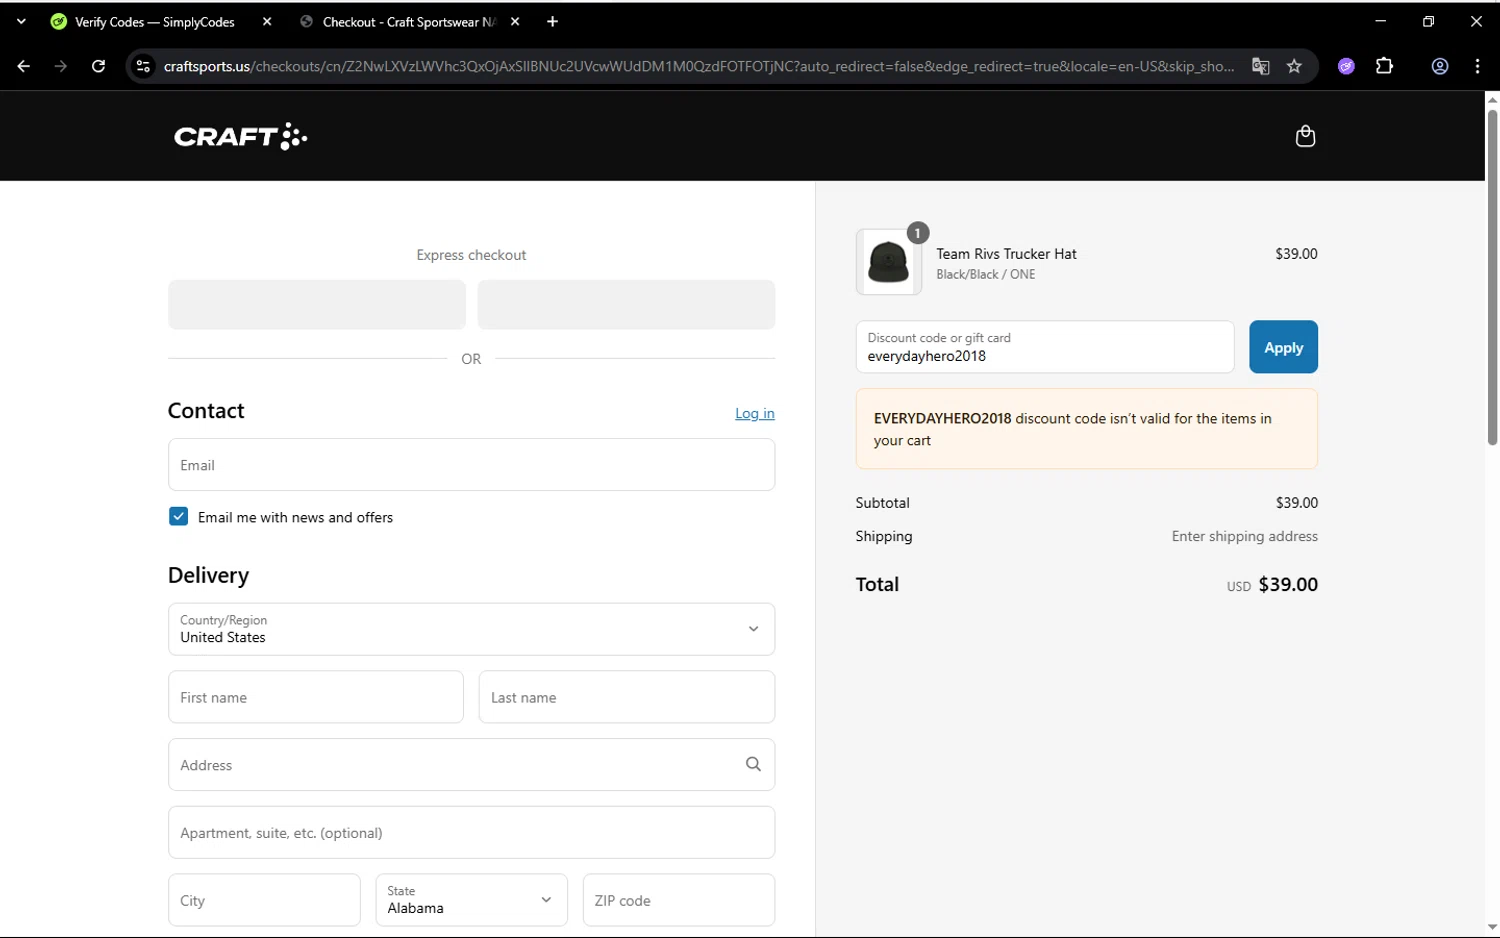Click the Team Rivs Trucker Hat product name

(1006, 254)
